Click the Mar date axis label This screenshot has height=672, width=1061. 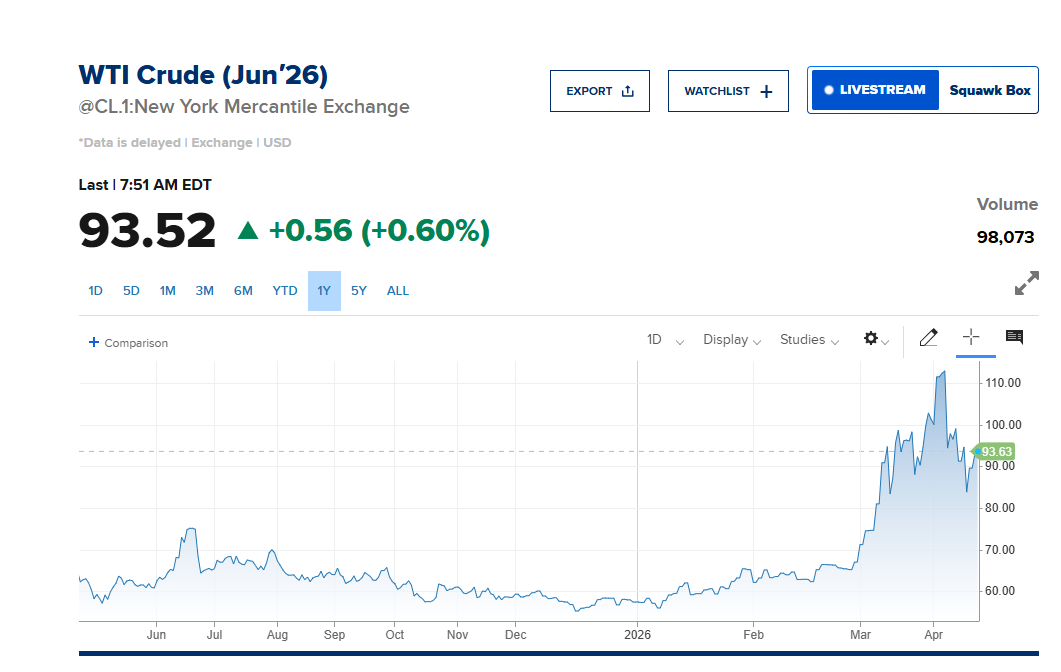tap(861, 635)
